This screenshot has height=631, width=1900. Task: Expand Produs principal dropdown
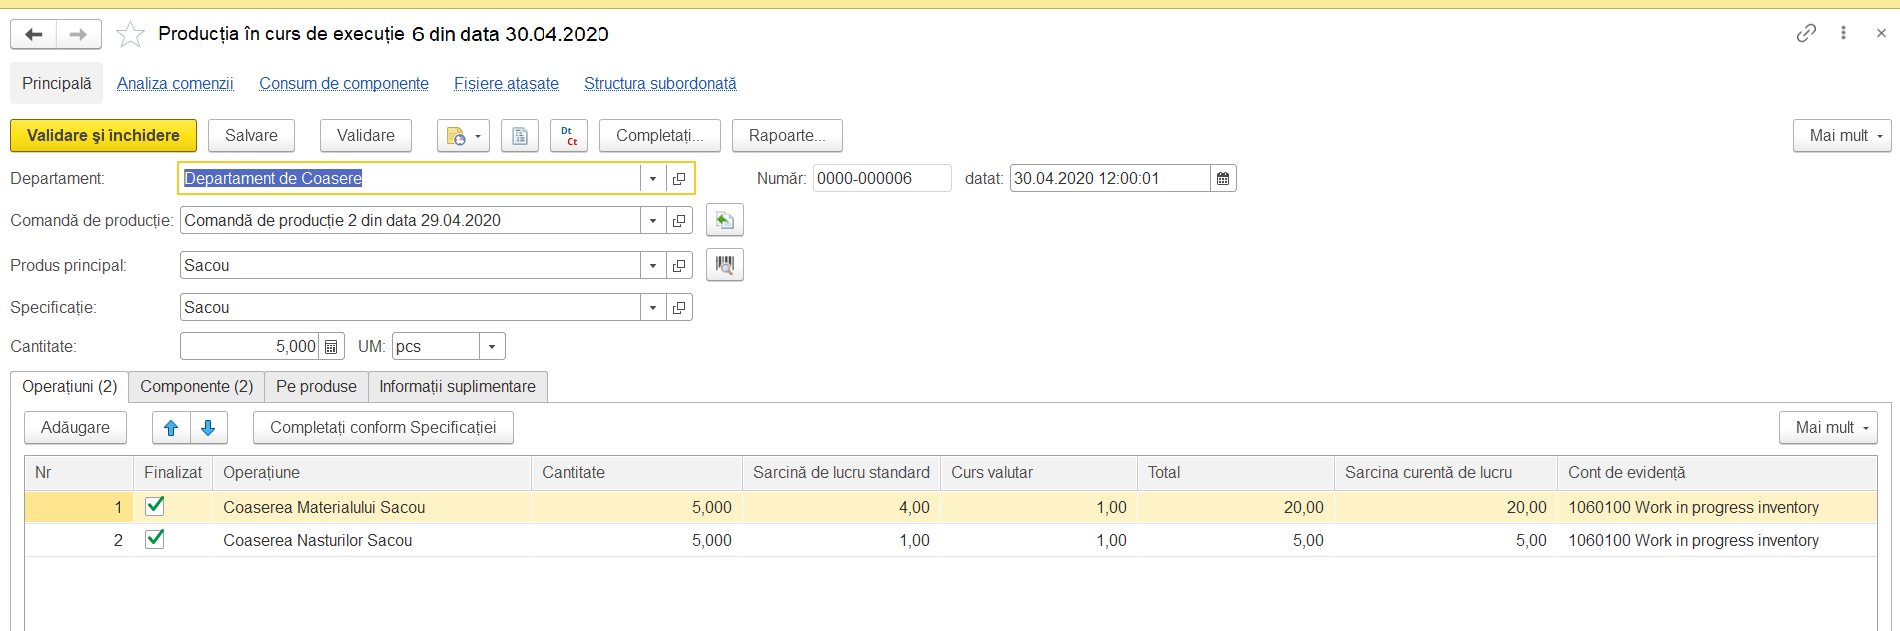coord(653,266)
